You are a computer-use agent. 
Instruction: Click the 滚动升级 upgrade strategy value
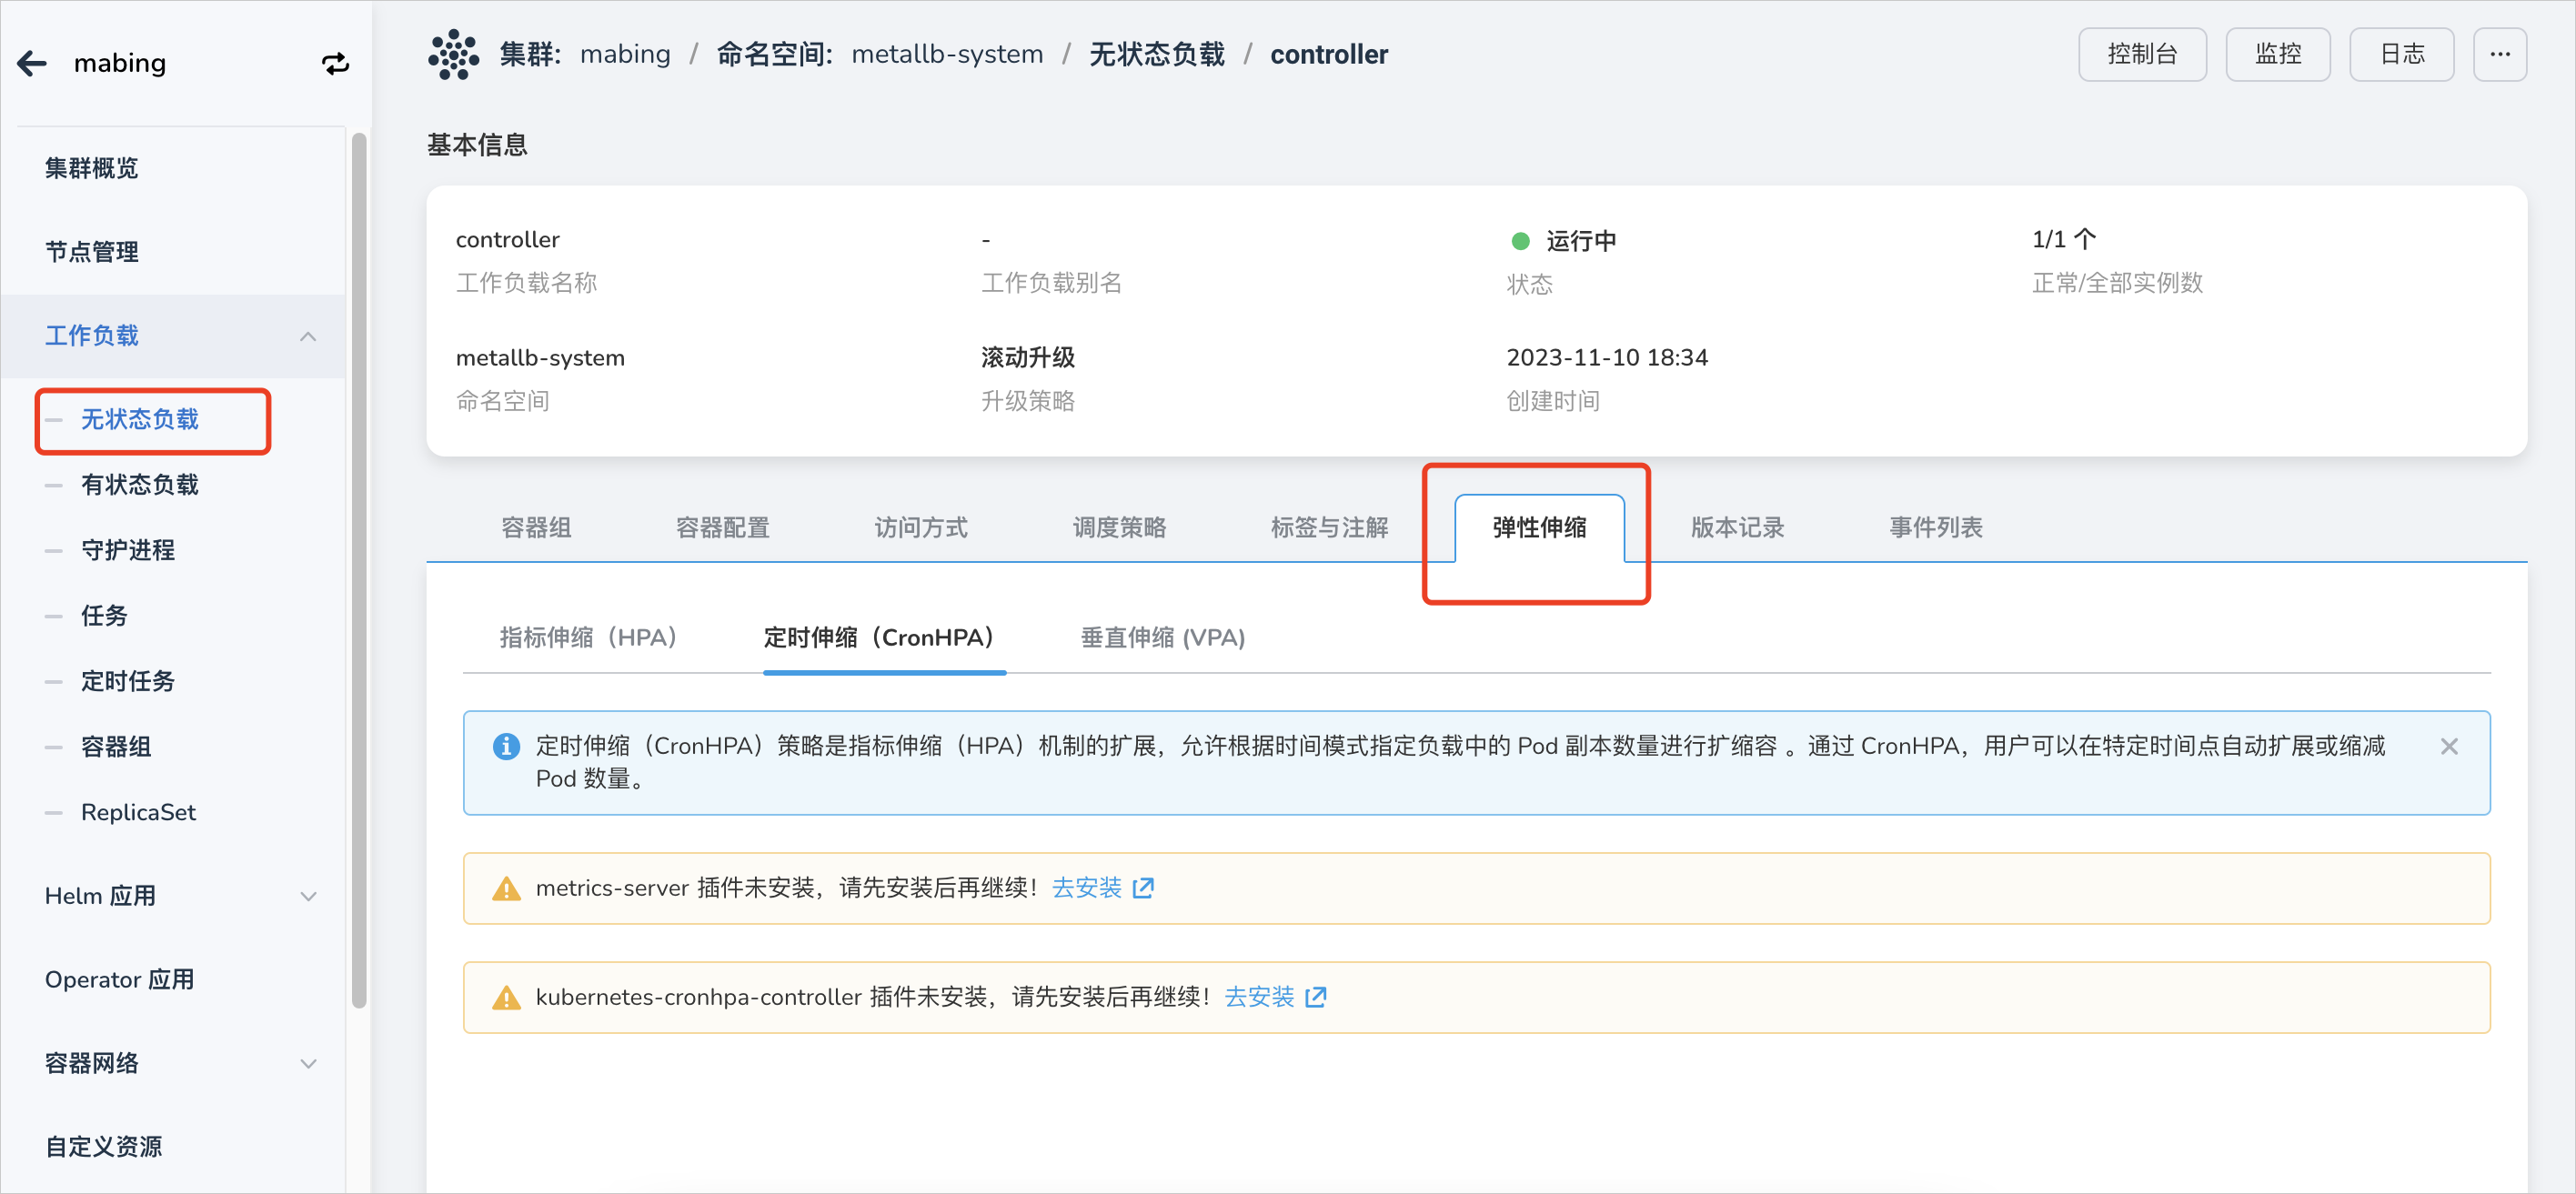click(1027, 357)
